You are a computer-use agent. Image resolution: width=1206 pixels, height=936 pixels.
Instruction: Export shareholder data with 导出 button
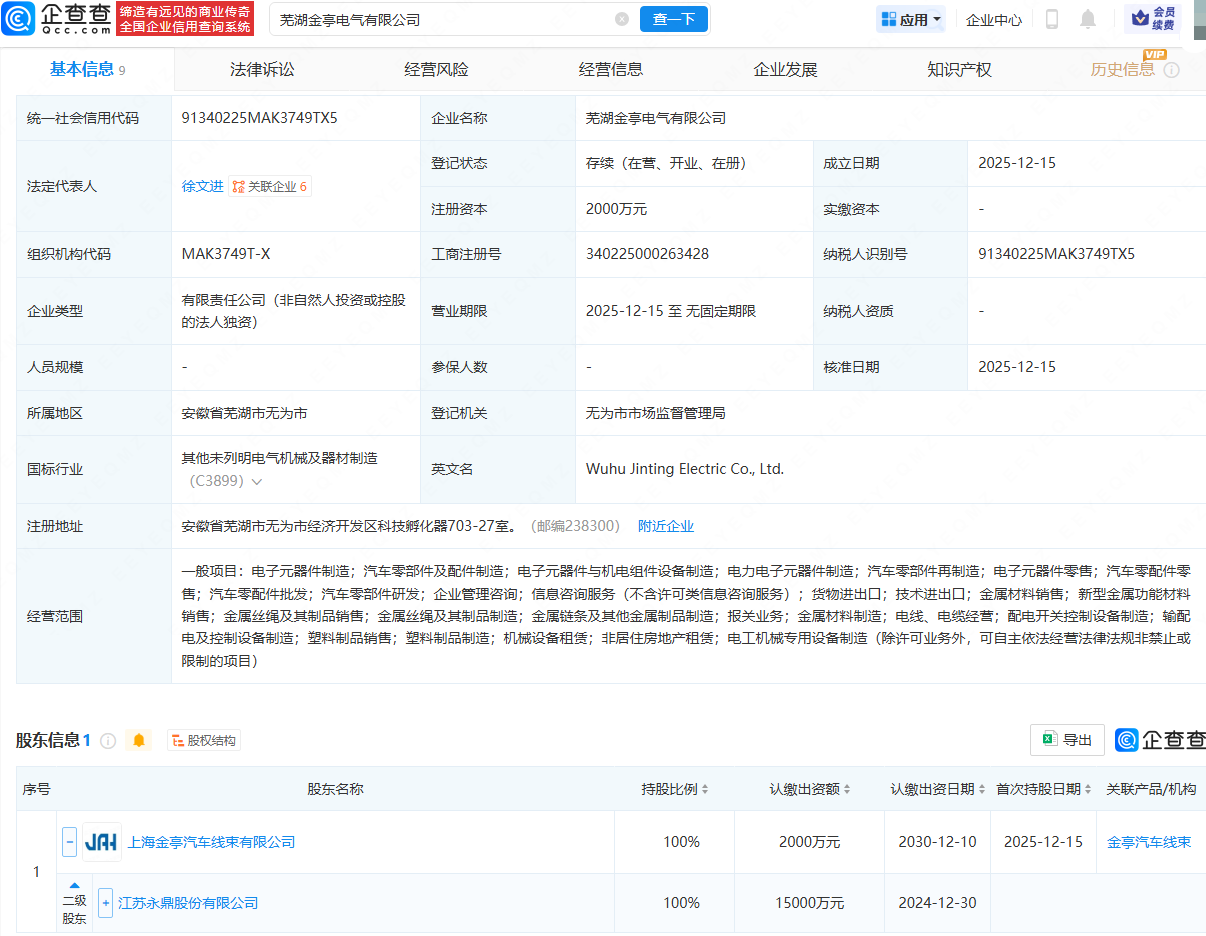click(x=1067, y=740)
